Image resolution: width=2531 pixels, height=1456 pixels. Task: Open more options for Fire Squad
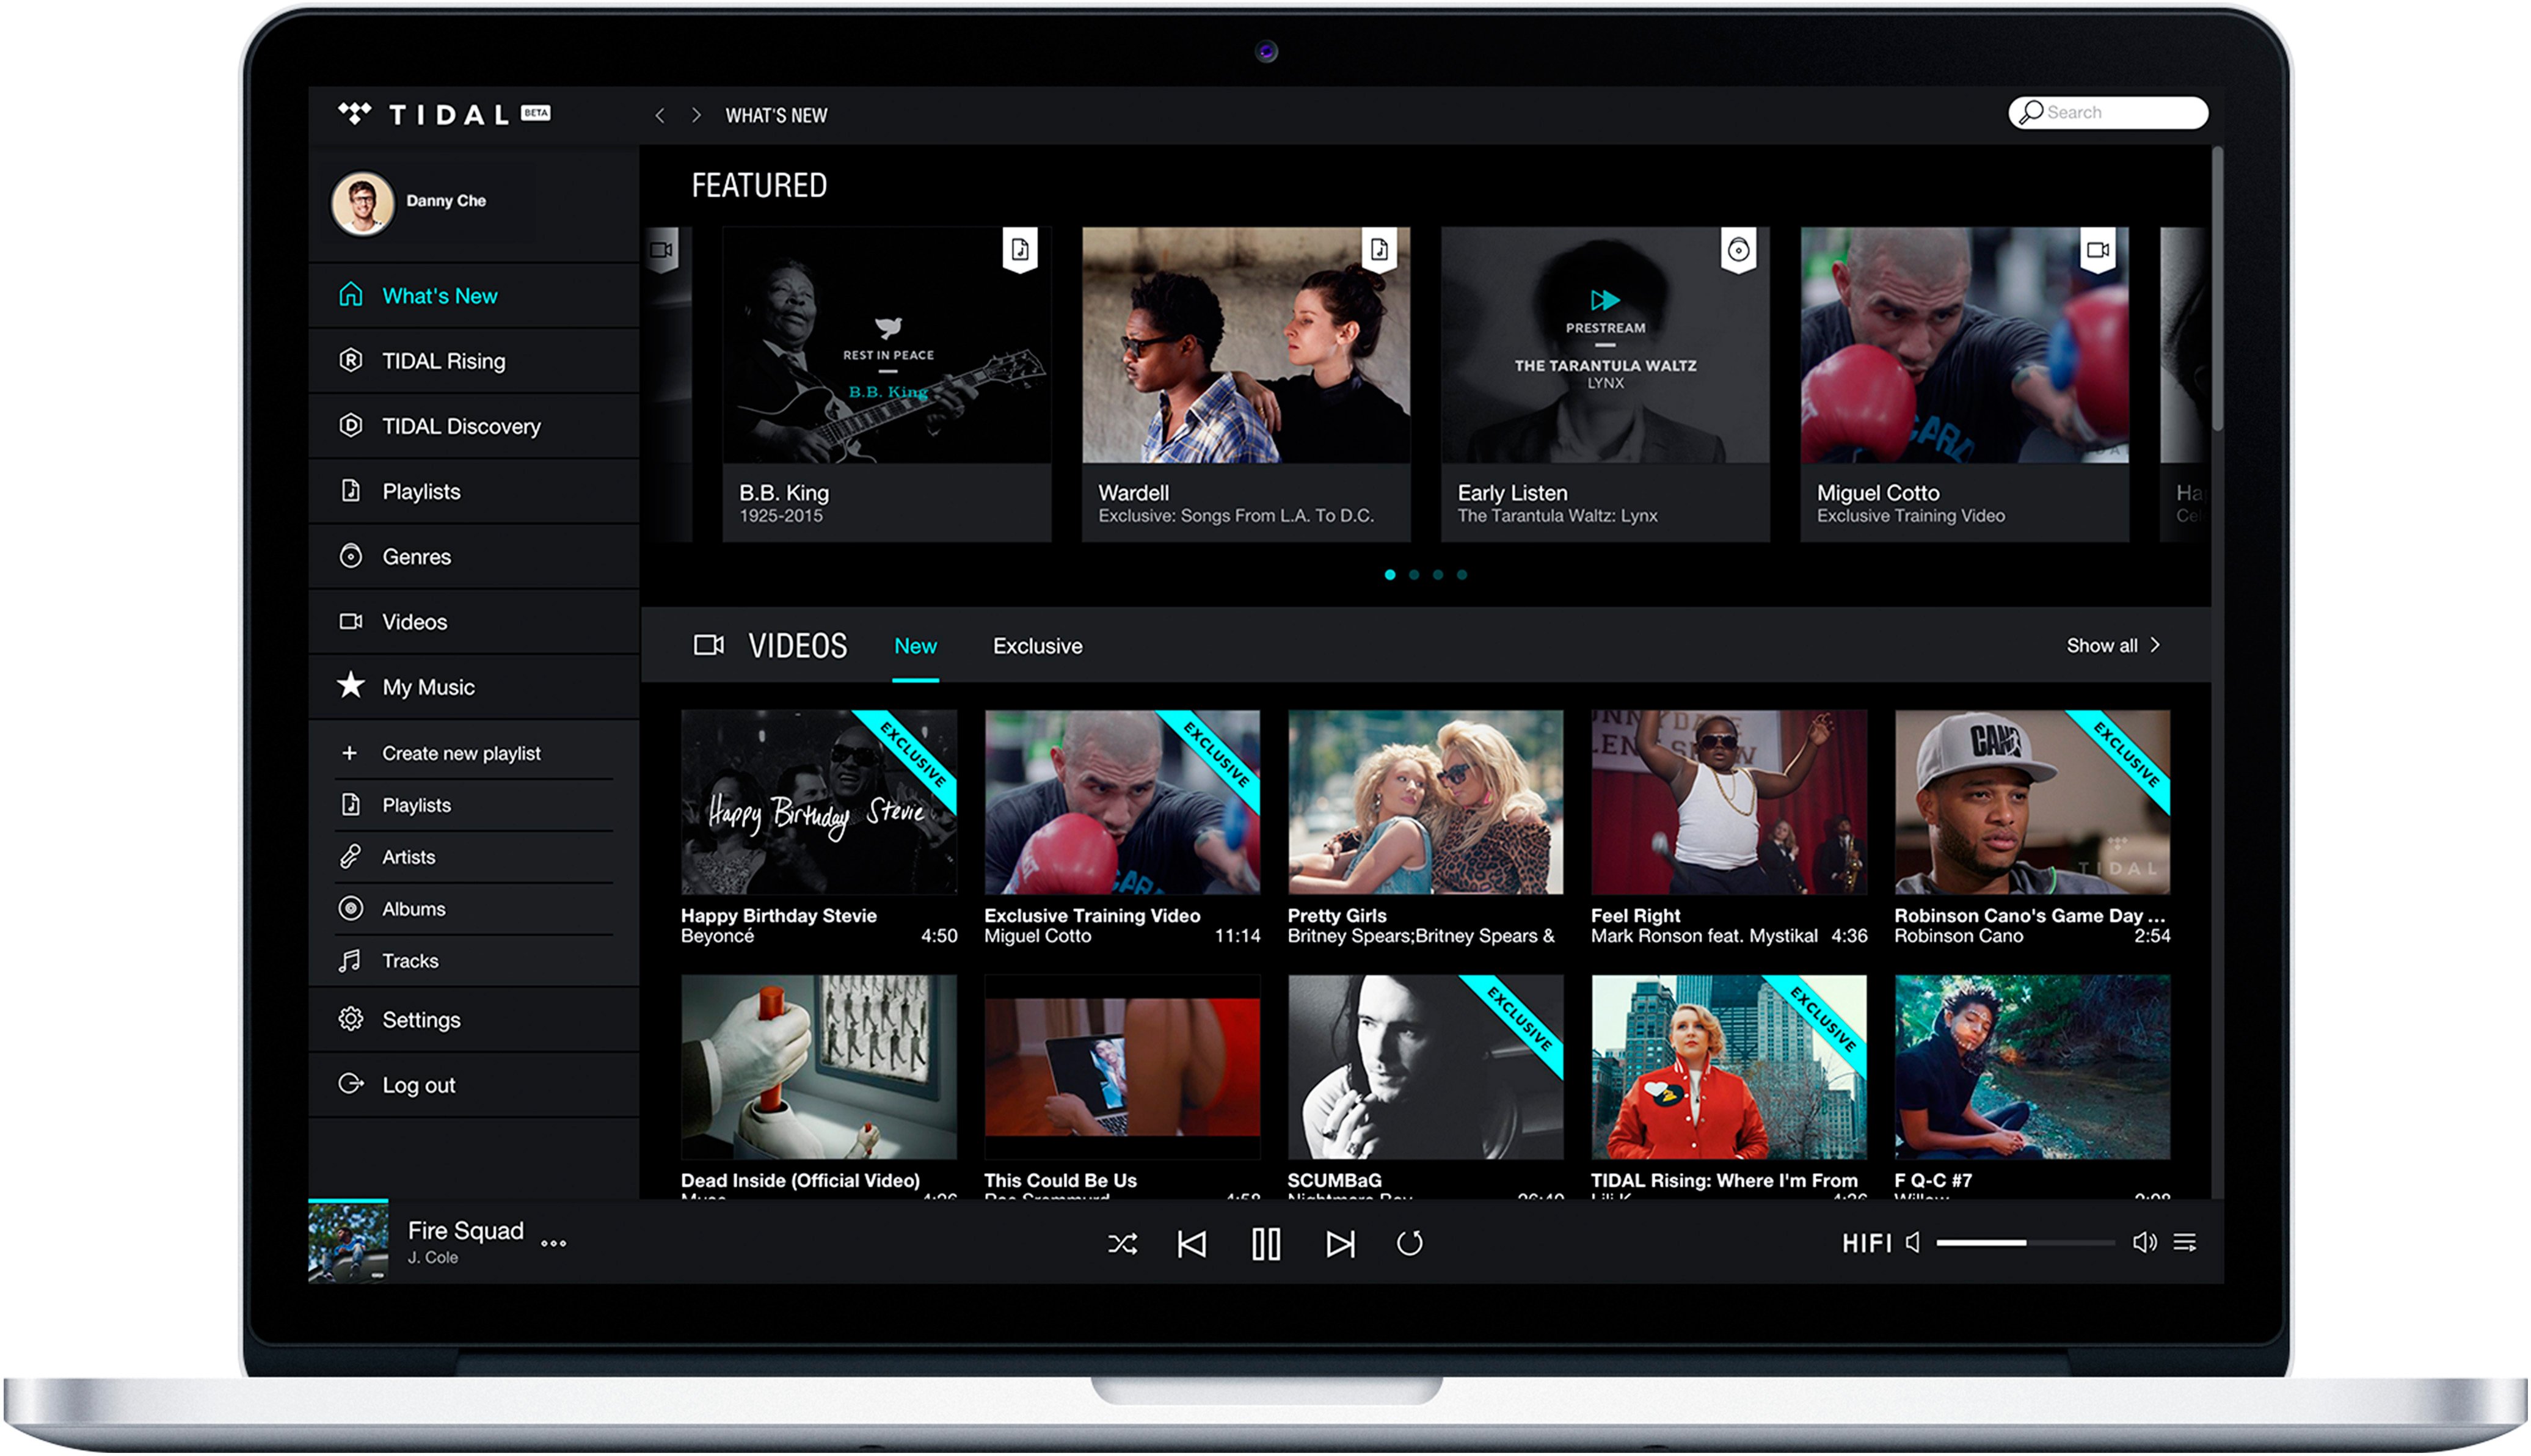pos(554,1244)
